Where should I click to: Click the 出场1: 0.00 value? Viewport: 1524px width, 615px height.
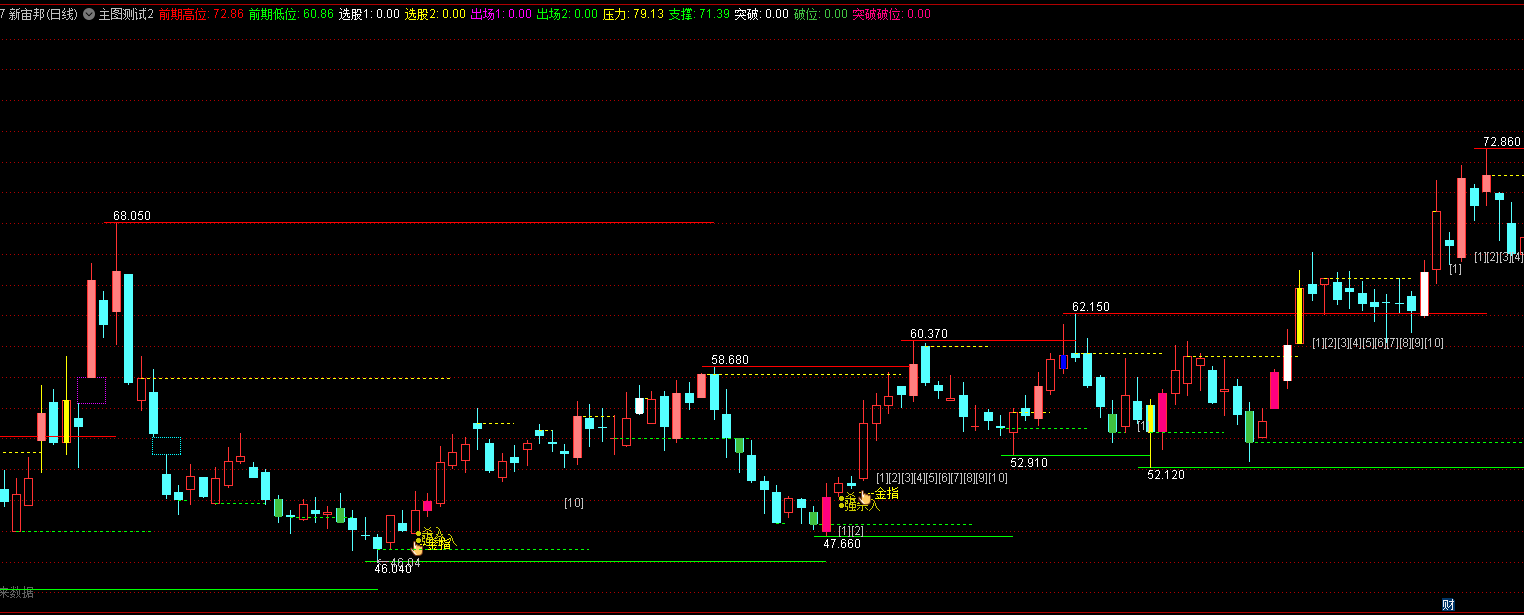501,15
